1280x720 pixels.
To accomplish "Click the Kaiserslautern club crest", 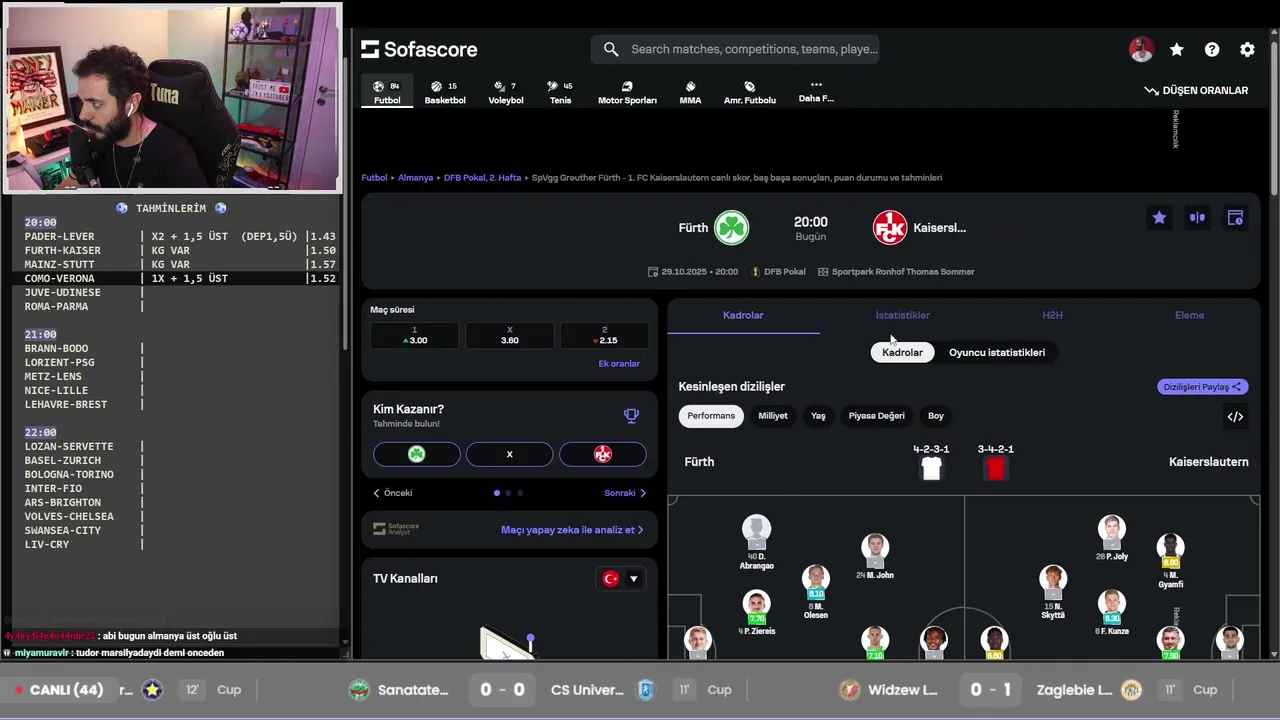I will coord(890,228).
